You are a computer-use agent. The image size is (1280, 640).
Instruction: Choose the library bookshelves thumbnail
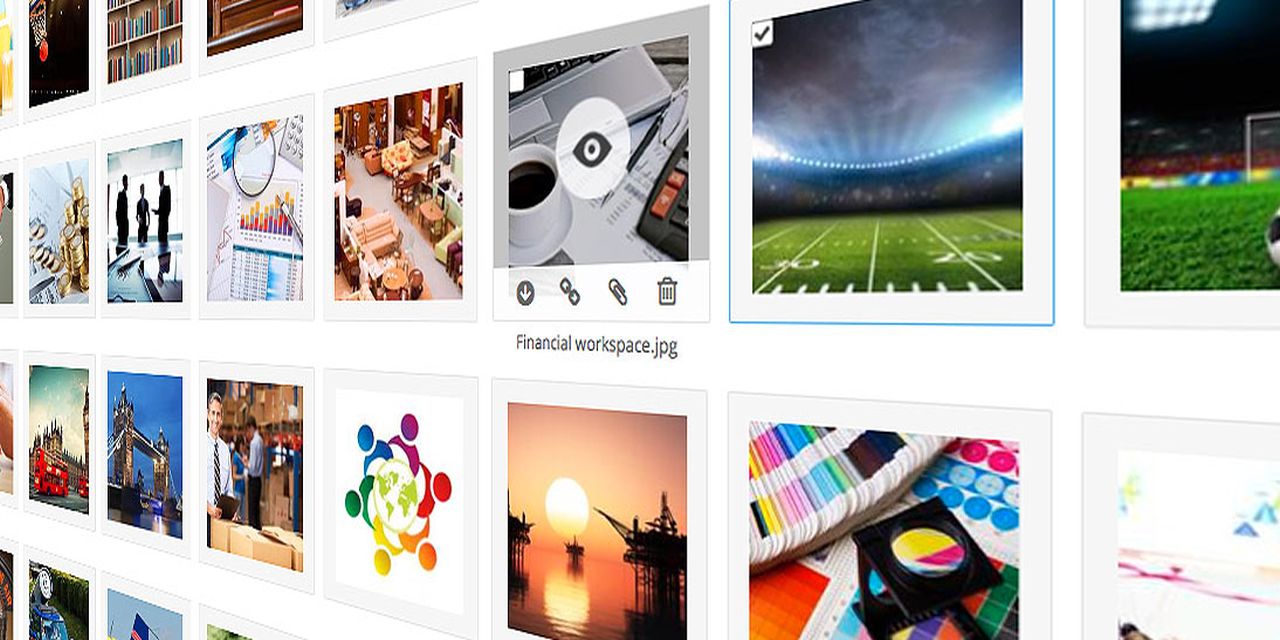(x=145, y=39)
